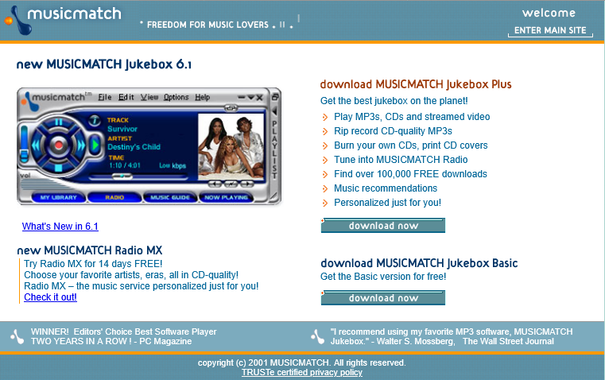Click the Destiny's Child album art
605x380 pixels.
(x=231, y=147)
